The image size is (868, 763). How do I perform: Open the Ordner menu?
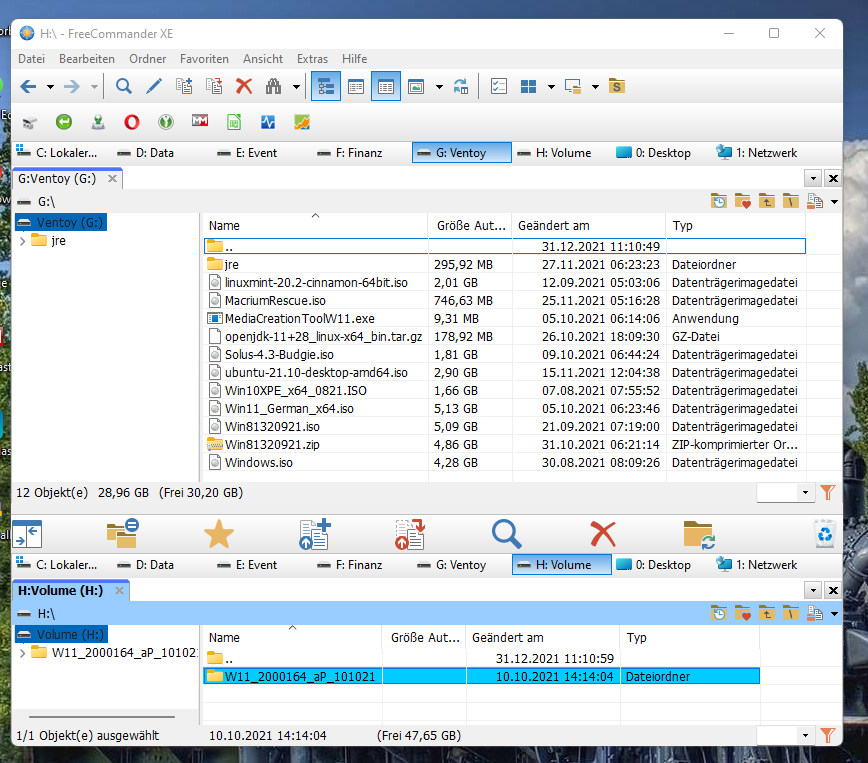pyautogui.click(x=148, y=59)
